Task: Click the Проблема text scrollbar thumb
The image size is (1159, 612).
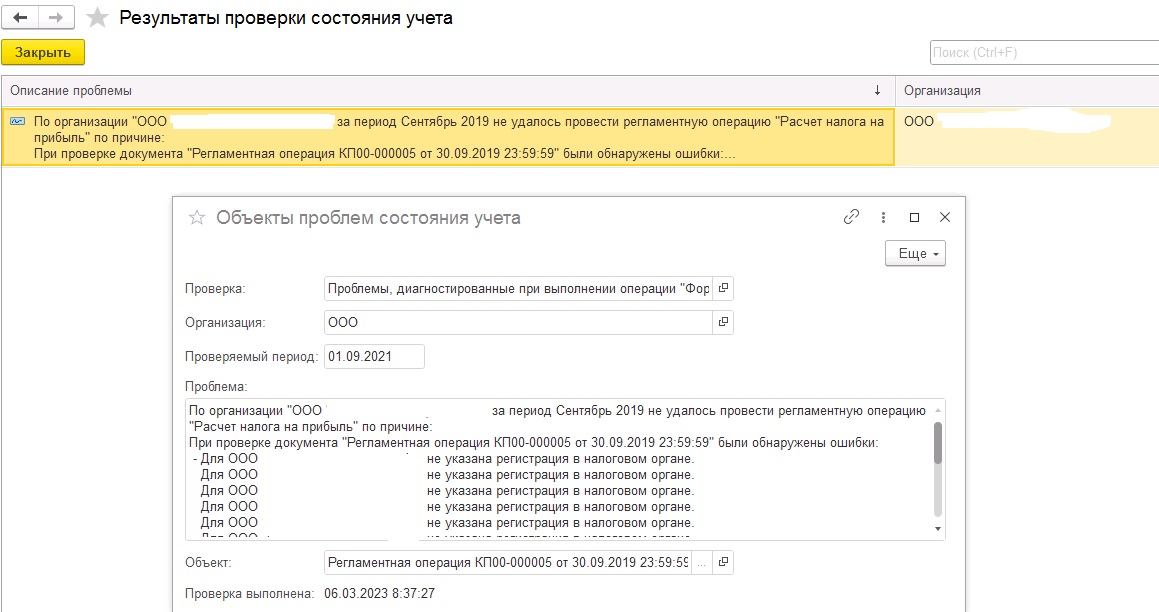Action: [937, 443]
